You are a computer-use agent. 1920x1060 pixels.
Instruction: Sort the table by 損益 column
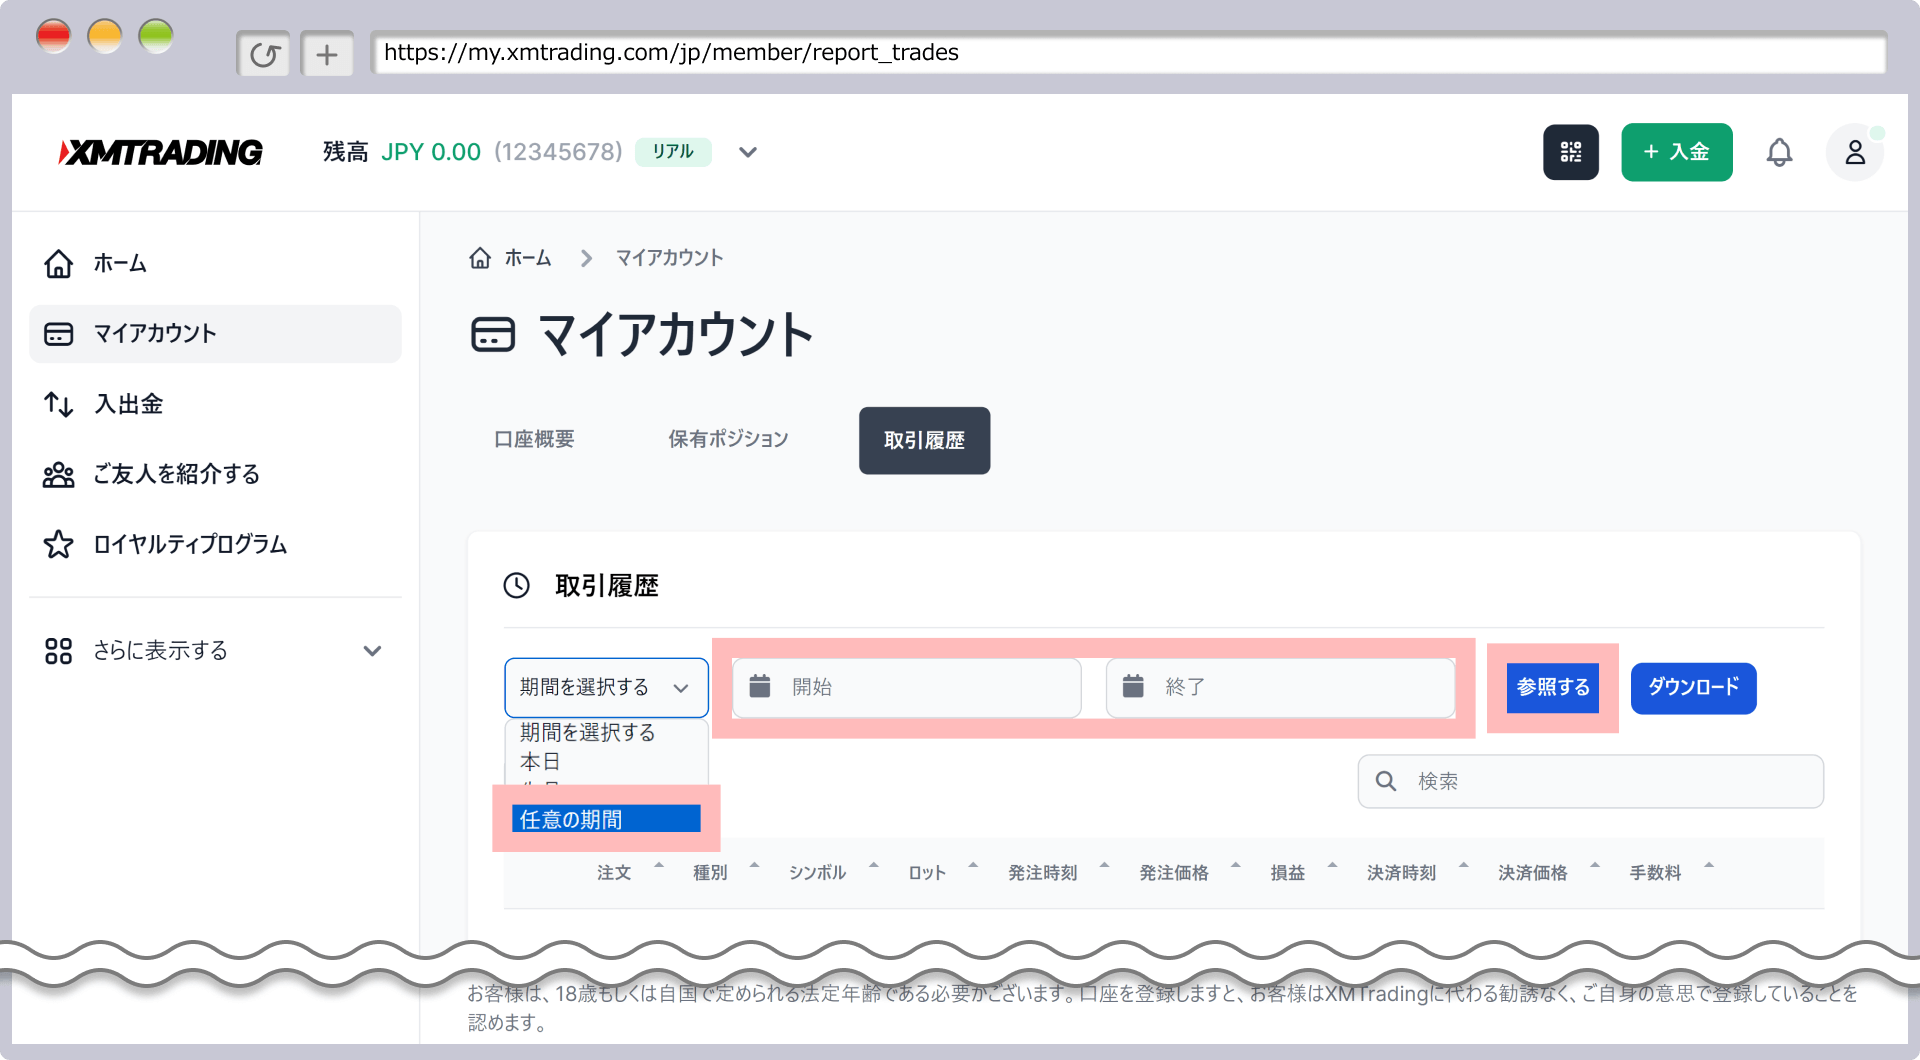pos(1287,872)
